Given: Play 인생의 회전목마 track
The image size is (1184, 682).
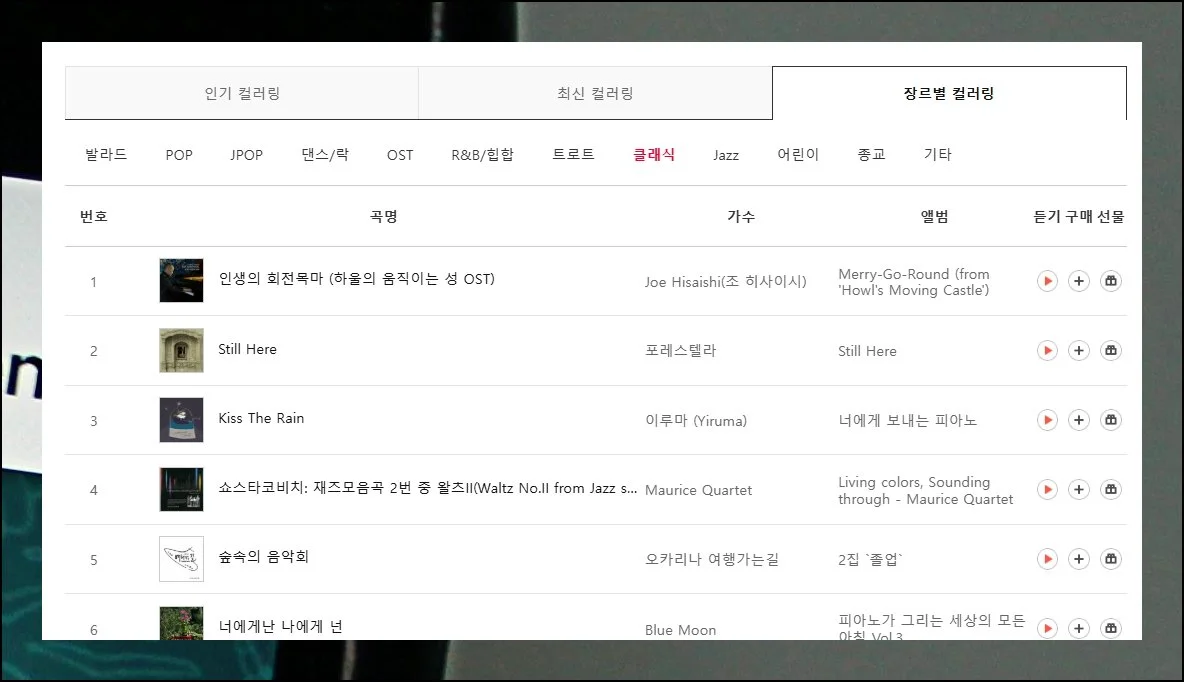Looking at the screenshot, I should pyautogui.click(x=1047, y=282).
